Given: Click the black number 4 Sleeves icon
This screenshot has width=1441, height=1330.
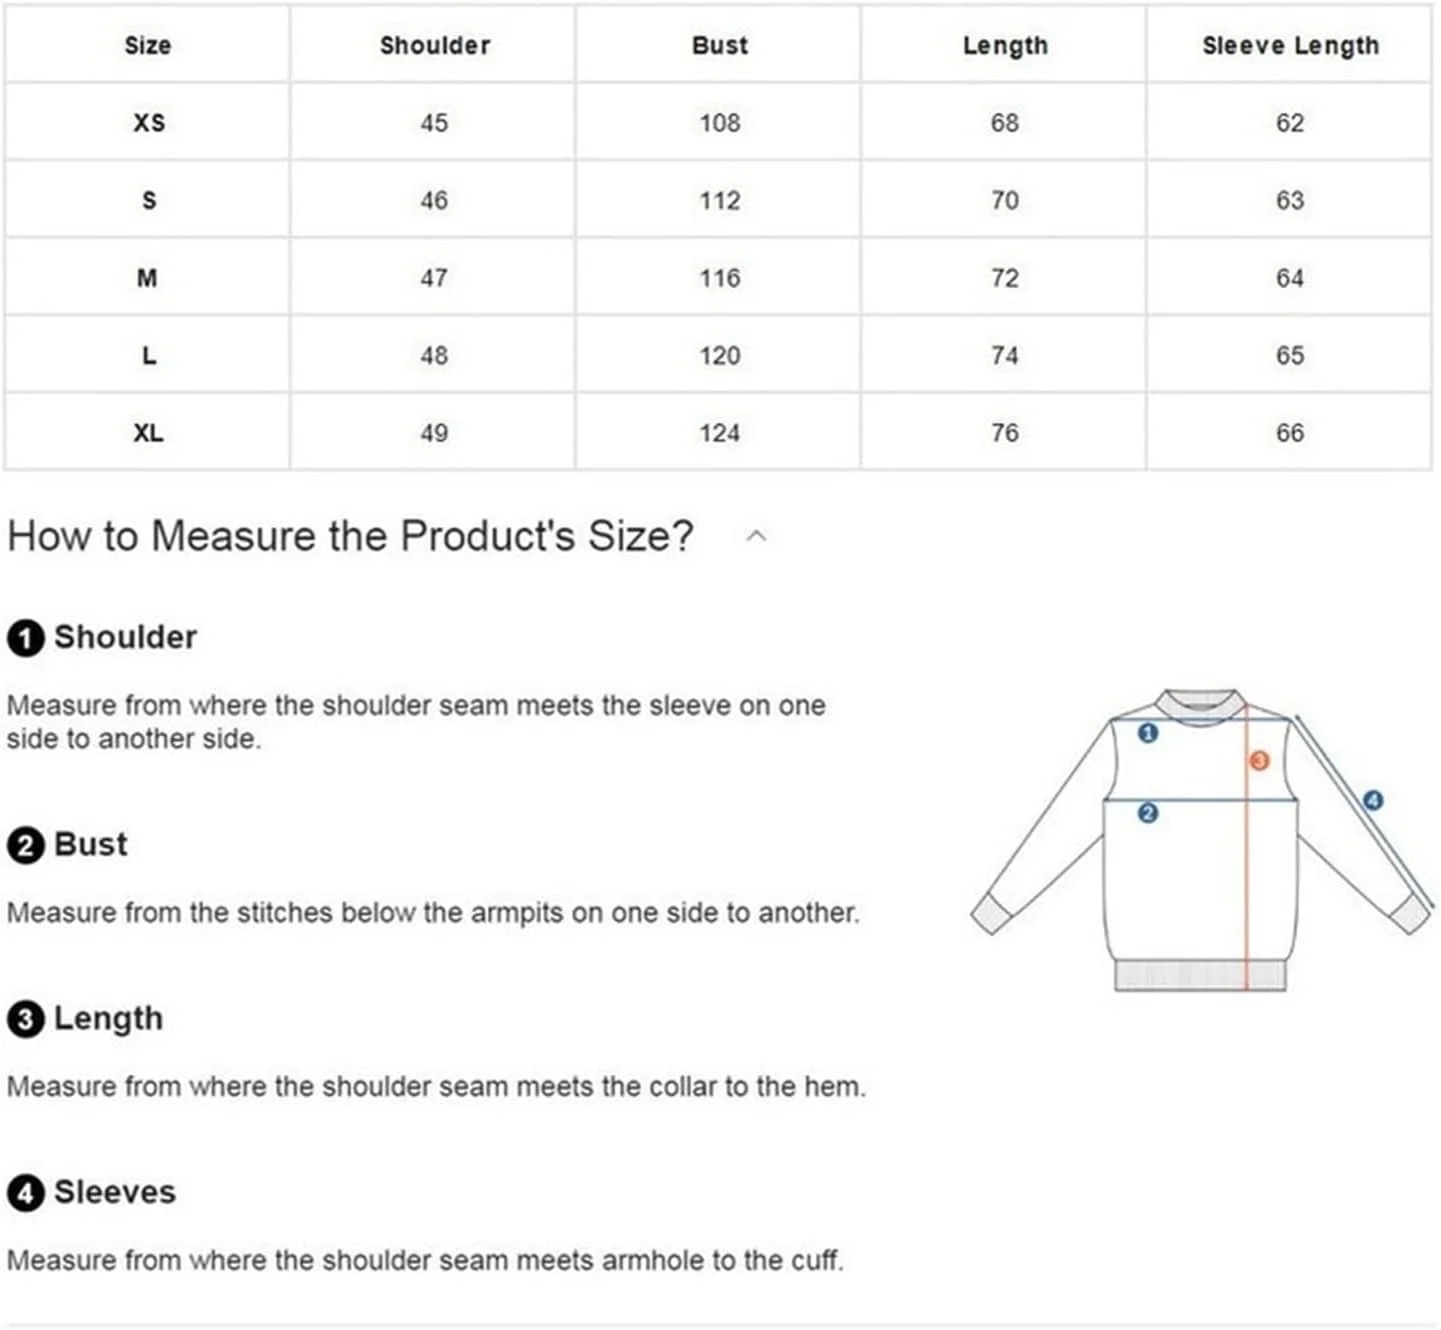Looking at the screenshot, I should [x=25, y=1193].
